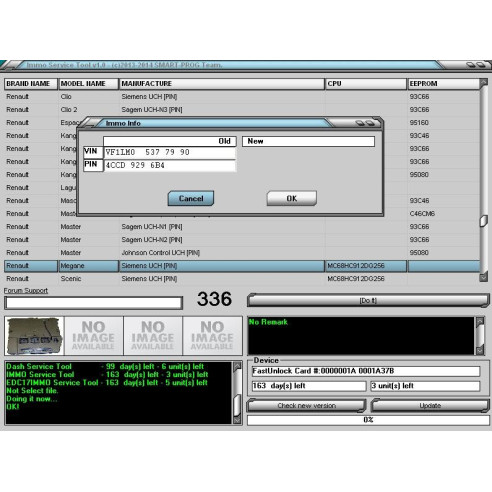Click vehicle list scrollbar up arrow
This screenshot has width=492, height=492.
(484, 82)
